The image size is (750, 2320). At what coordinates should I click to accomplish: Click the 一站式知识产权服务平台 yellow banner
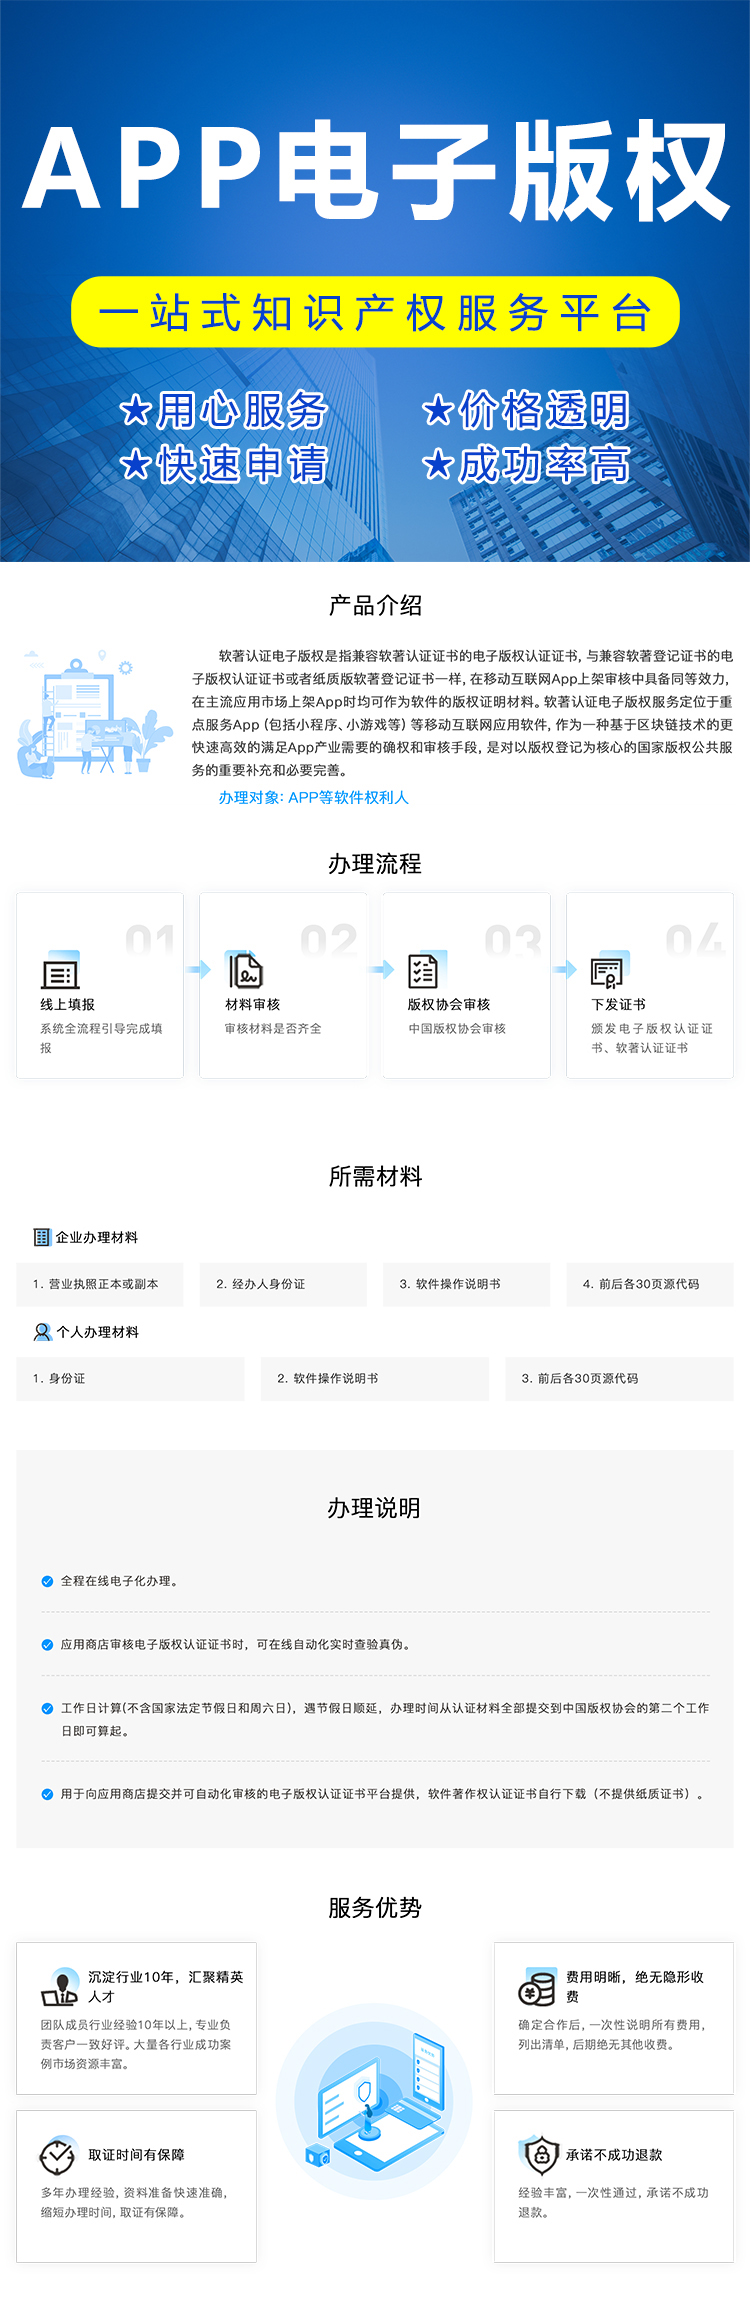tap(375, 312)
